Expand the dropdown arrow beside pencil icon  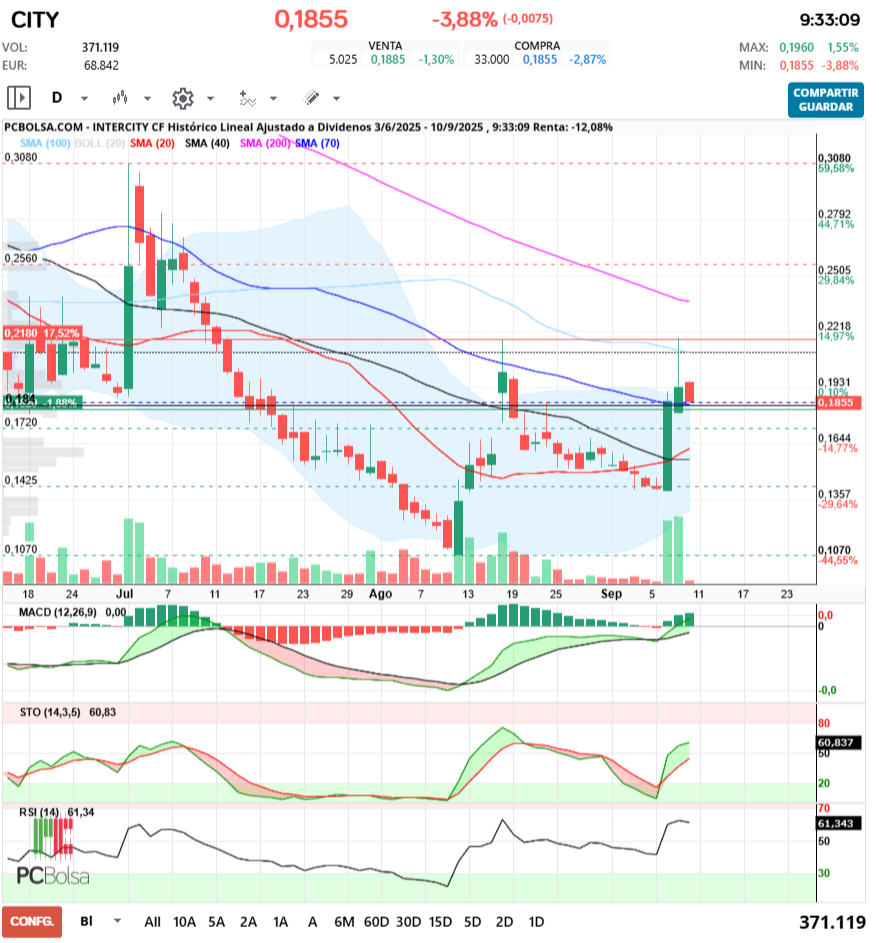[337, 98]
